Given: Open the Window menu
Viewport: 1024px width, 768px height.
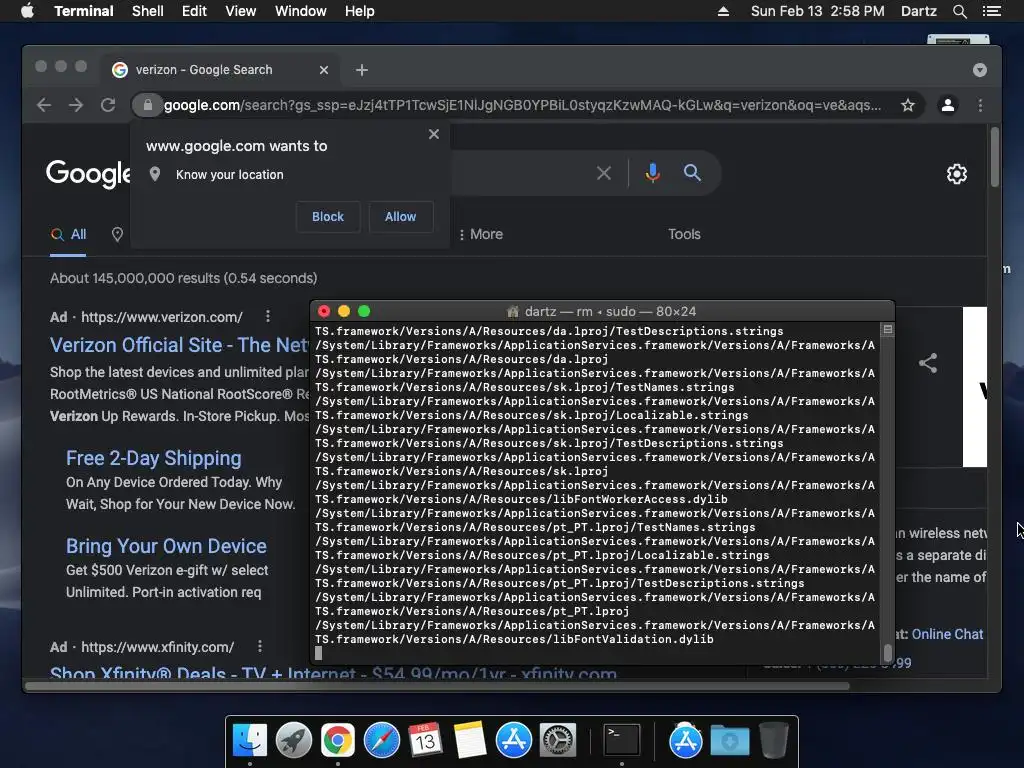Looking at the screenshot, I should click(300, 11).
